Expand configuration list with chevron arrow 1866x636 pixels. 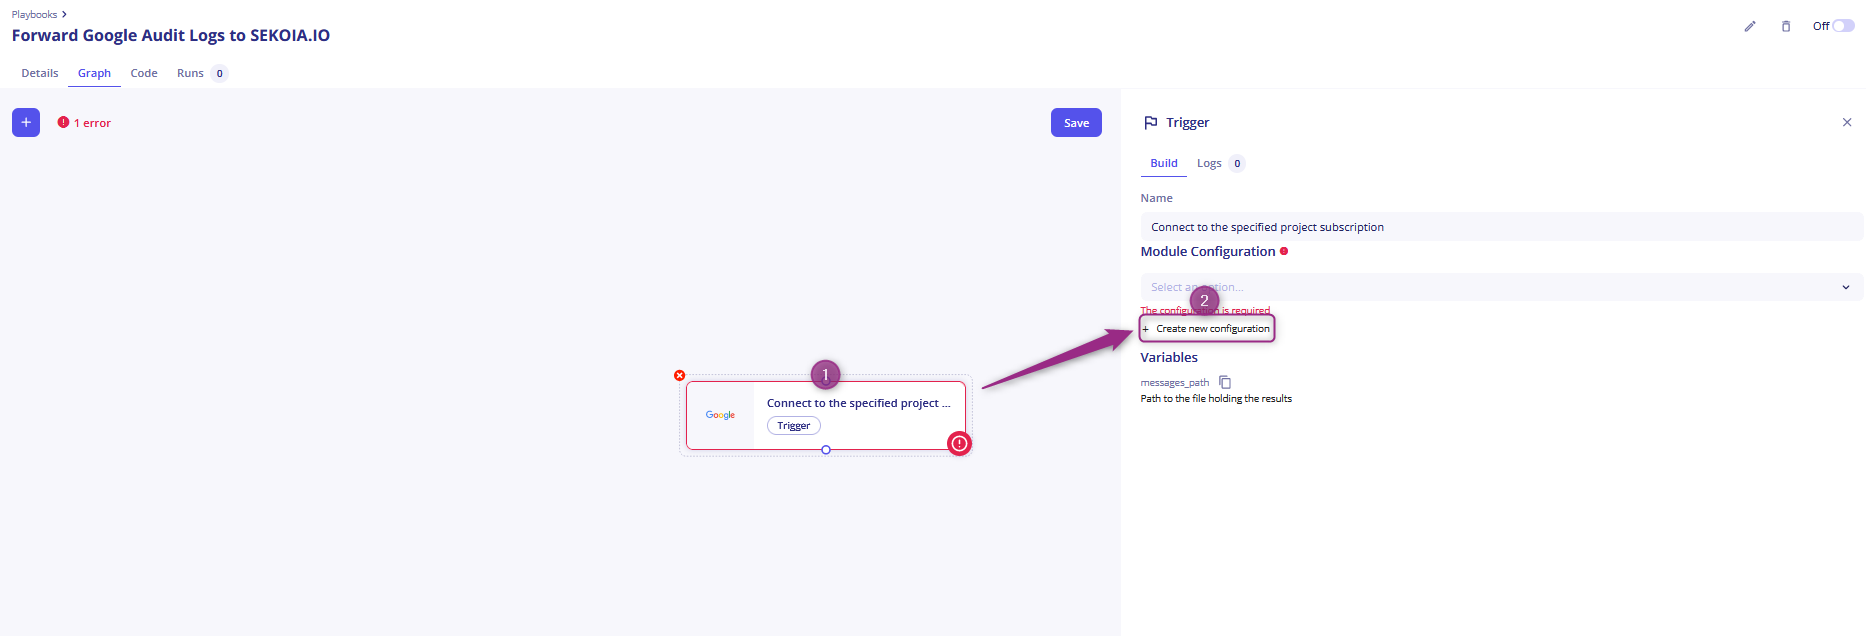(x=1846, y=287)
